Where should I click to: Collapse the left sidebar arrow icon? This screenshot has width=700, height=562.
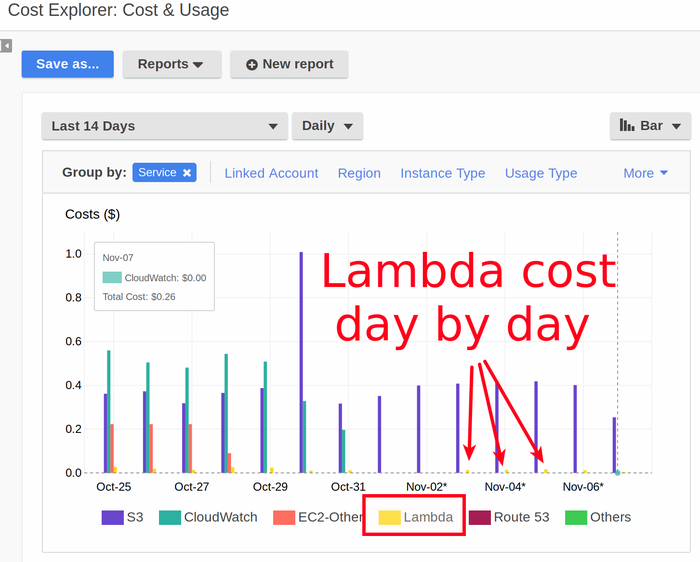coord(6,46)
